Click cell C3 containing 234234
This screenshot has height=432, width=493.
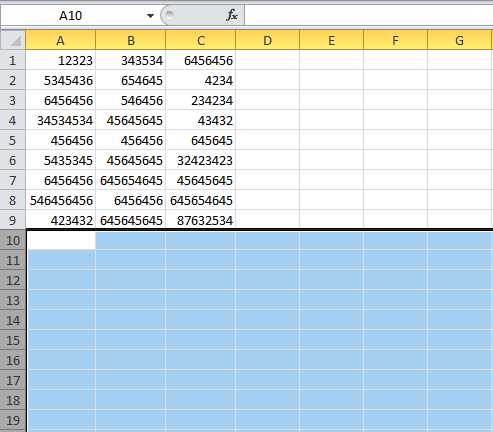(x=201, y=100)
